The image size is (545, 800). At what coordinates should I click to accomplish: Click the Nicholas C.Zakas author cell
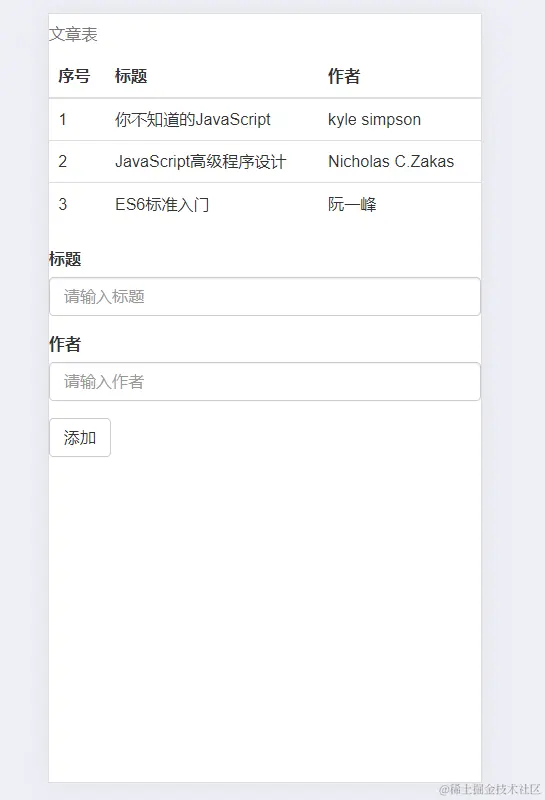point(391,162)
